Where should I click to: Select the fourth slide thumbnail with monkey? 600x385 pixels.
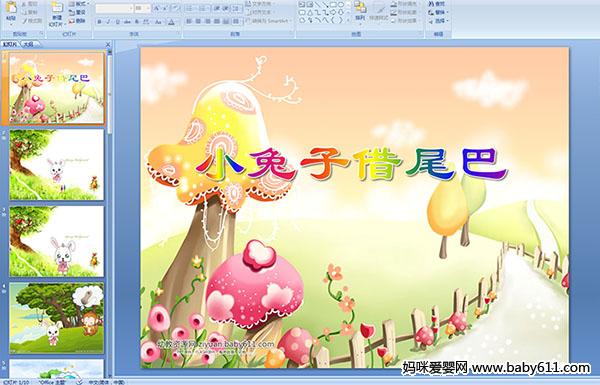(57, 318)
